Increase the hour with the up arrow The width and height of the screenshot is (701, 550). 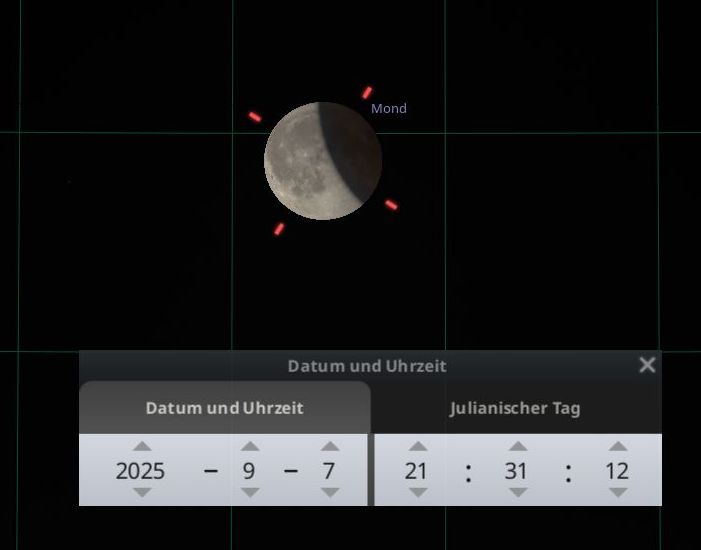(417, 446)
